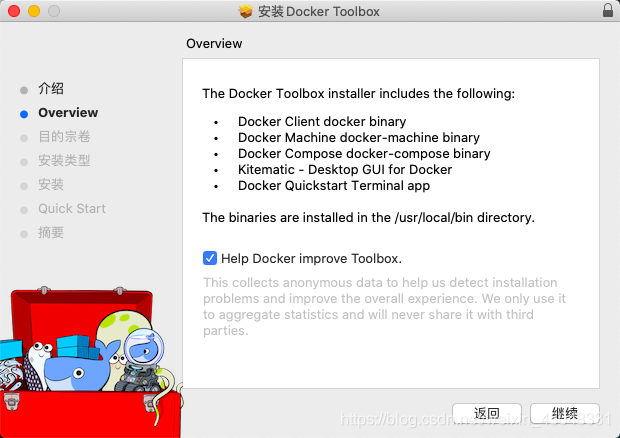Select the 摘要 step in sidebar
Image resolution: width=620 pixels, height=438 pixels.
(51, 232)
